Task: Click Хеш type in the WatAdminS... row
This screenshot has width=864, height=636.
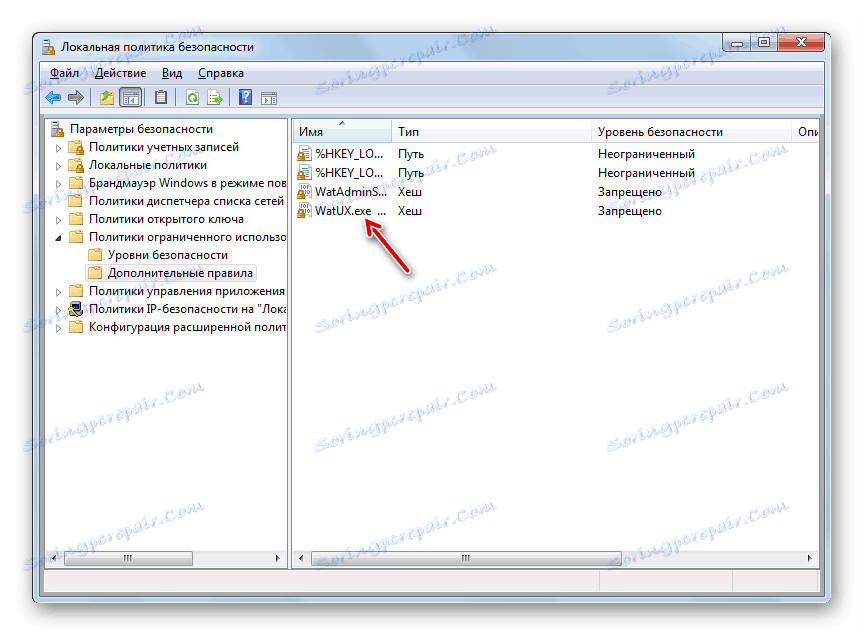Action: (x=410, y=192)
